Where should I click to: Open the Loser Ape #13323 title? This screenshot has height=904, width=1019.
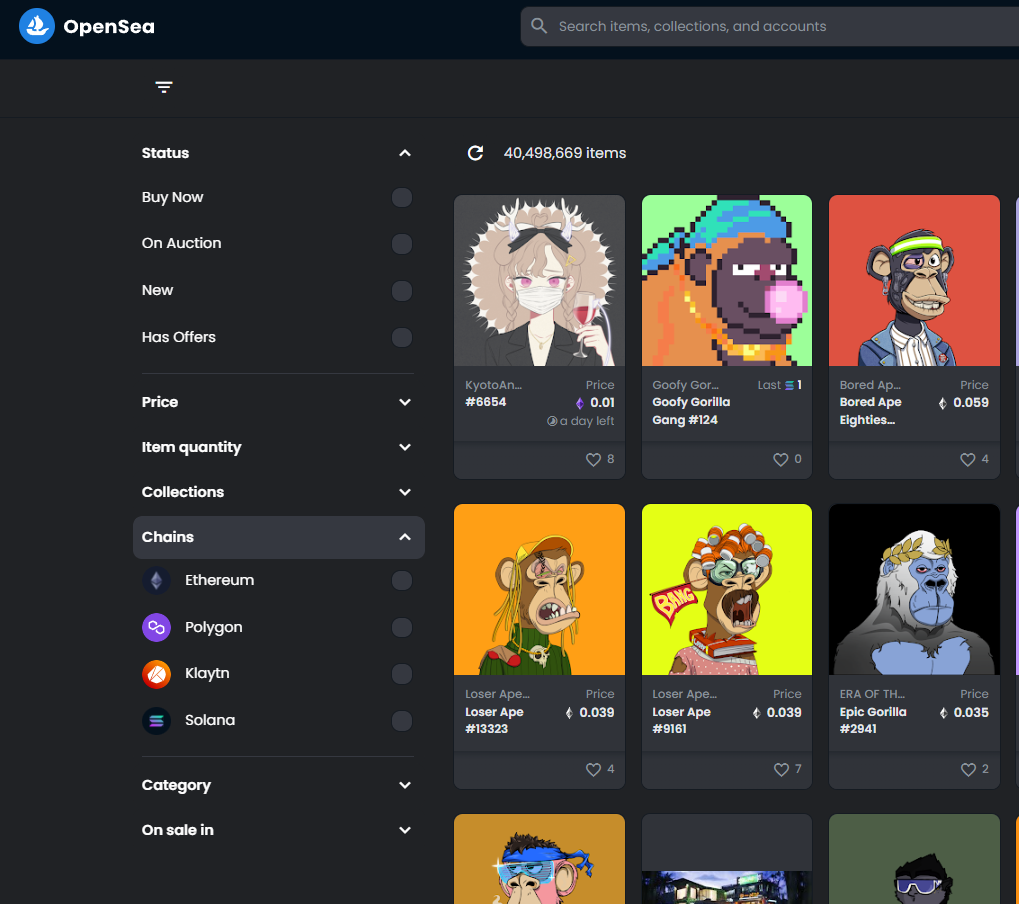click(x=494, y=720)
